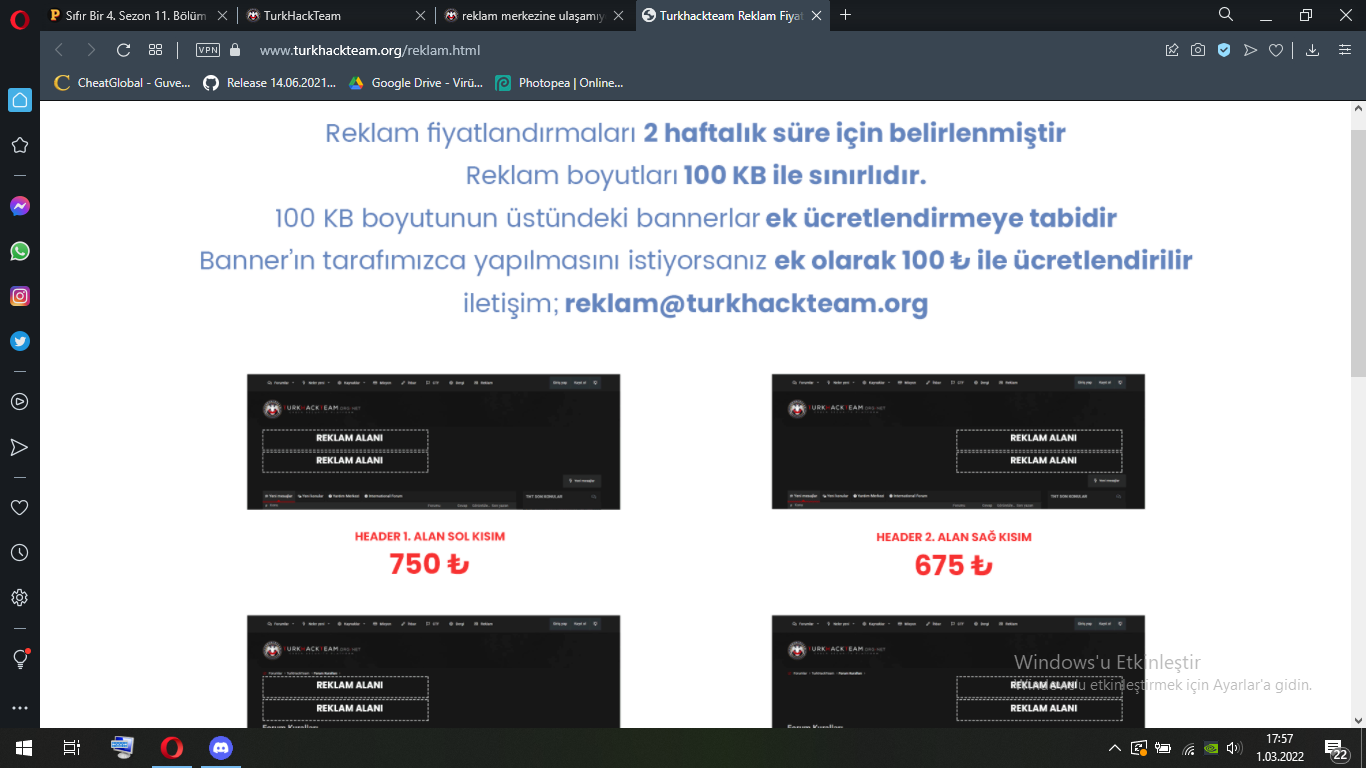The height and width of the screenshot is (768, 1366).
Task: Switch to TurkHackTeam tab
Action: click(336, 15)
